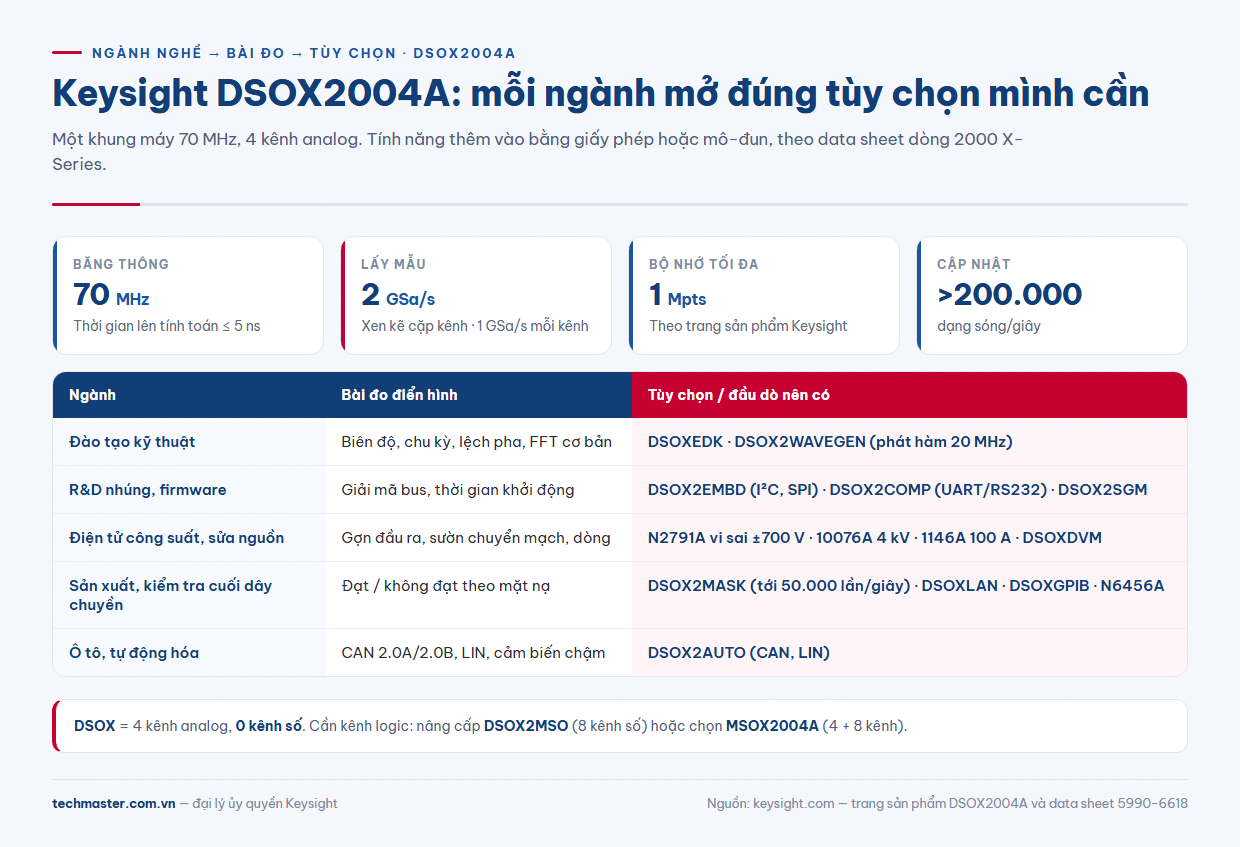1240x847 pixels.
Task: Click the '>200.000' value
Action: [1009, 295]
